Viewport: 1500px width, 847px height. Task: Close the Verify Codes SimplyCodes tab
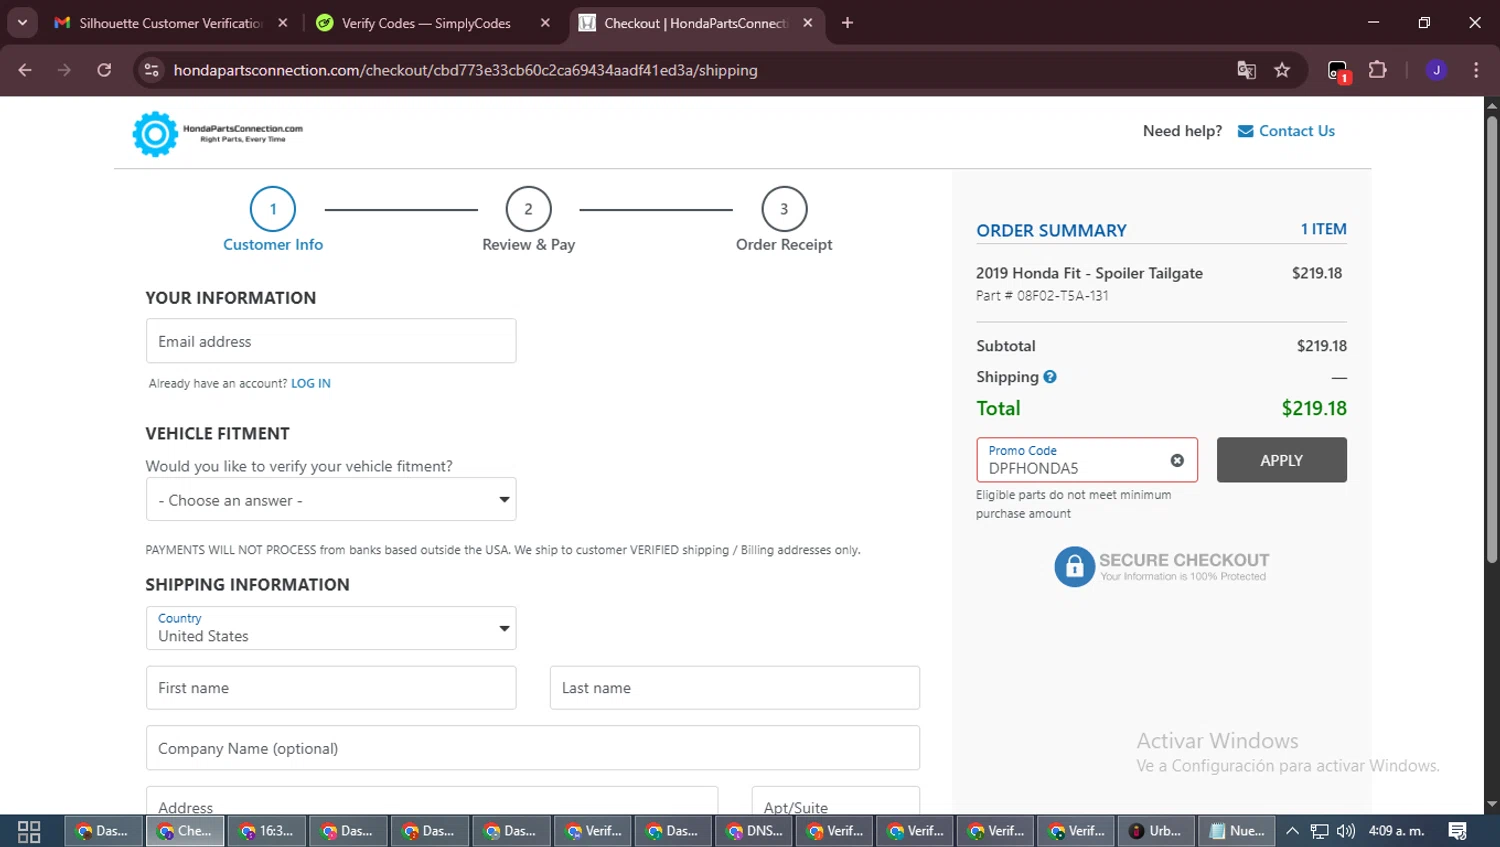(x=545, y=23)
